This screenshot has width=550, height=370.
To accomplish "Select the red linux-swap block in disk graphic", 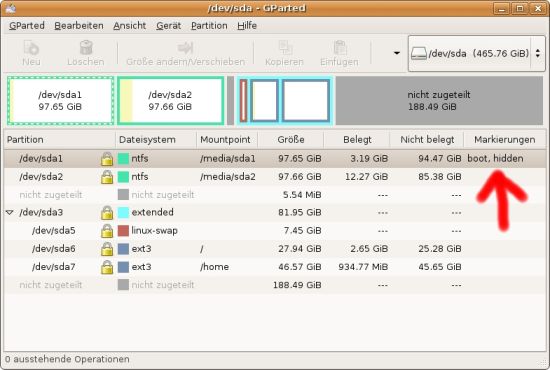I will pyautogui.click(x=243, y=101).
